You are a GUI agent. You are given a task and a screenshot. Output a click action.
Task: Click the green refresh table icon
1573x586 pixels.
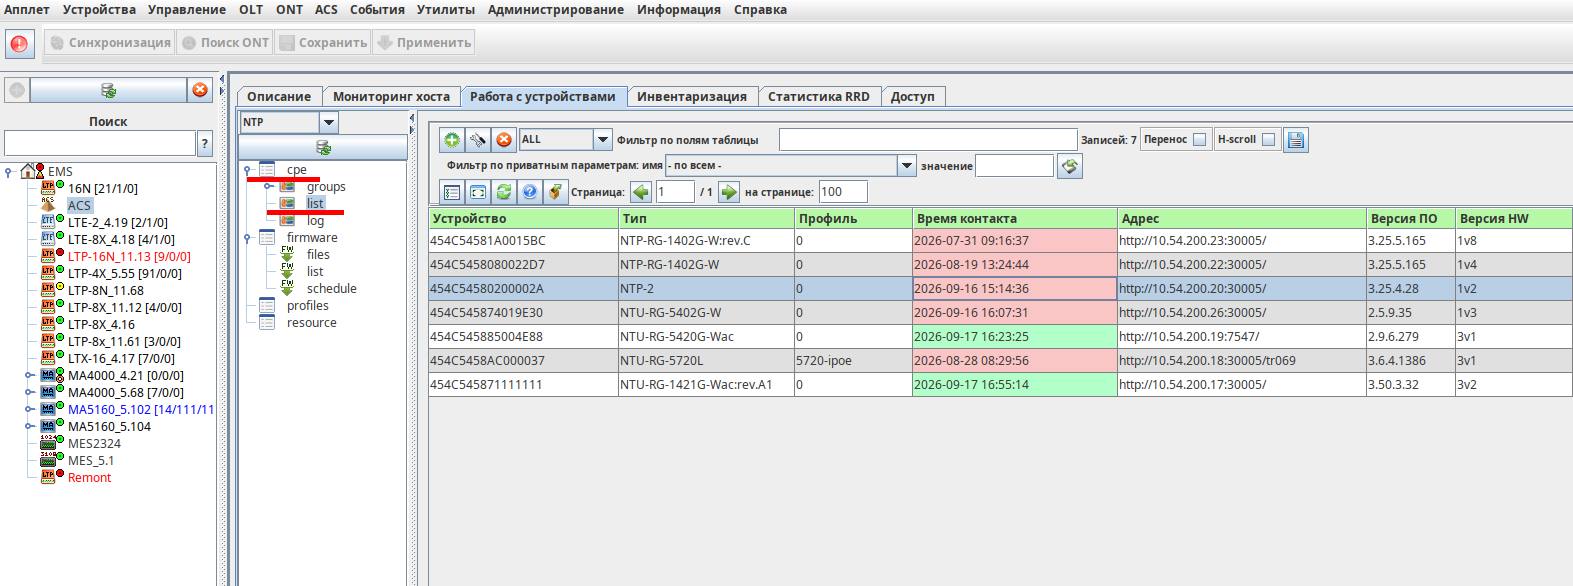[504, 192]
